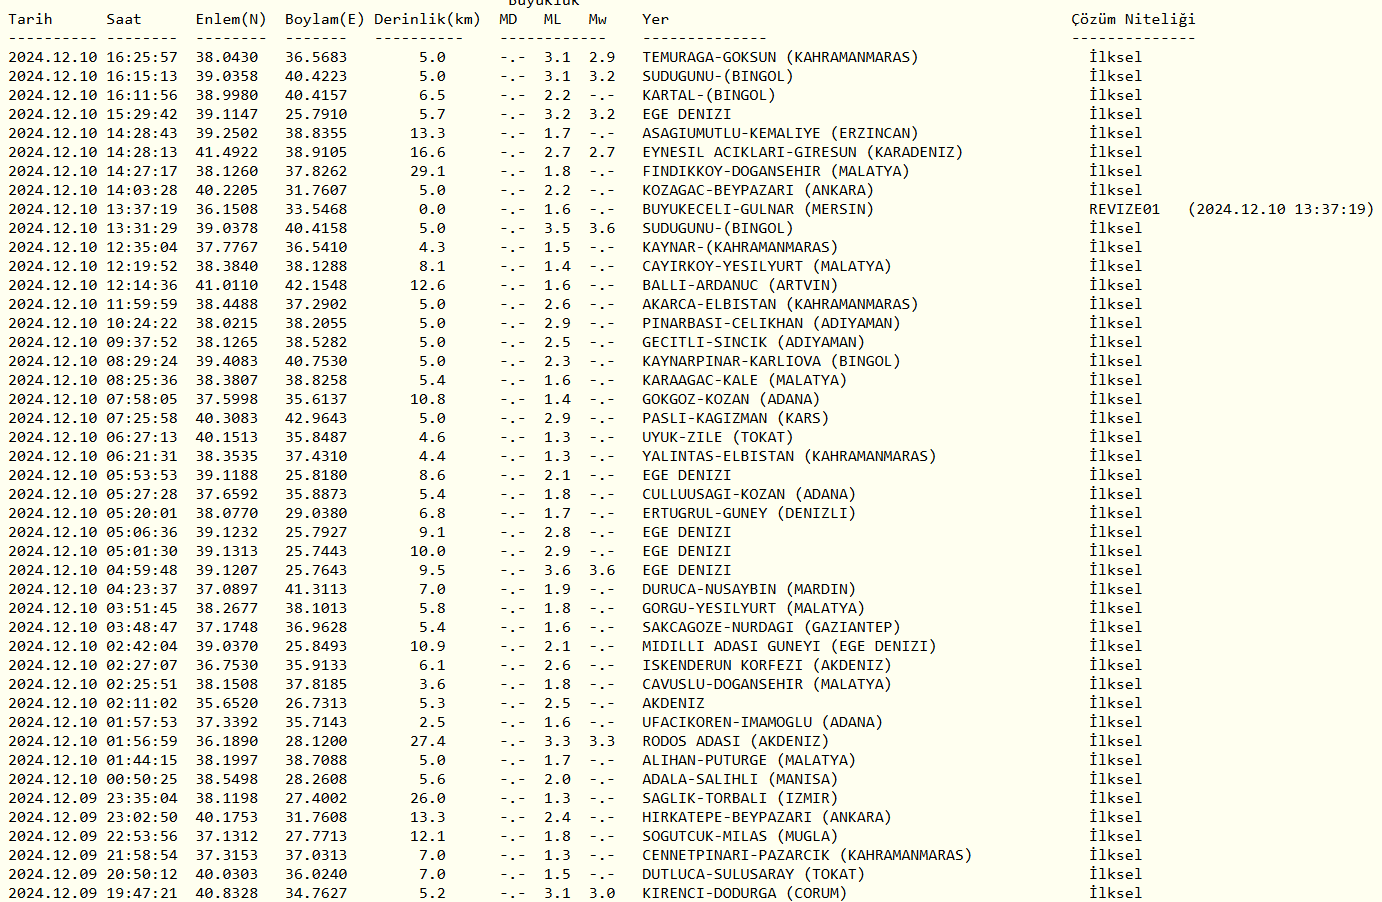Click 'AKARCA-ELBISTAN (KAHRAMANMARAS)' entry

[780, 304]
